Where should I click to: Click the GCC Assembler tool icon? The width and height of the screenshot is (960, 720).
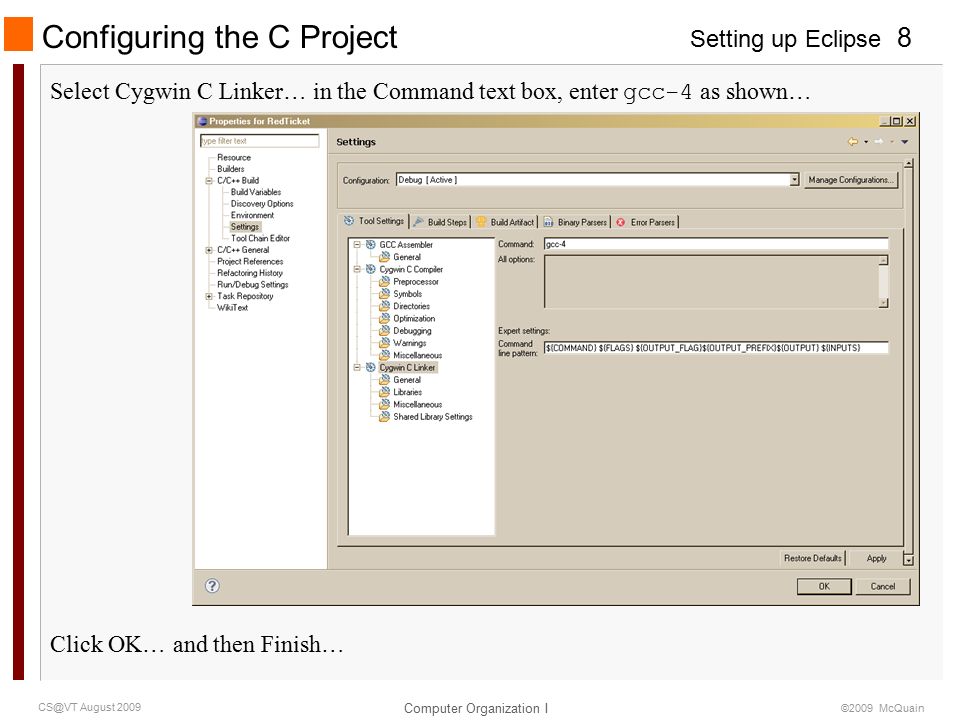tap(370, 244)
